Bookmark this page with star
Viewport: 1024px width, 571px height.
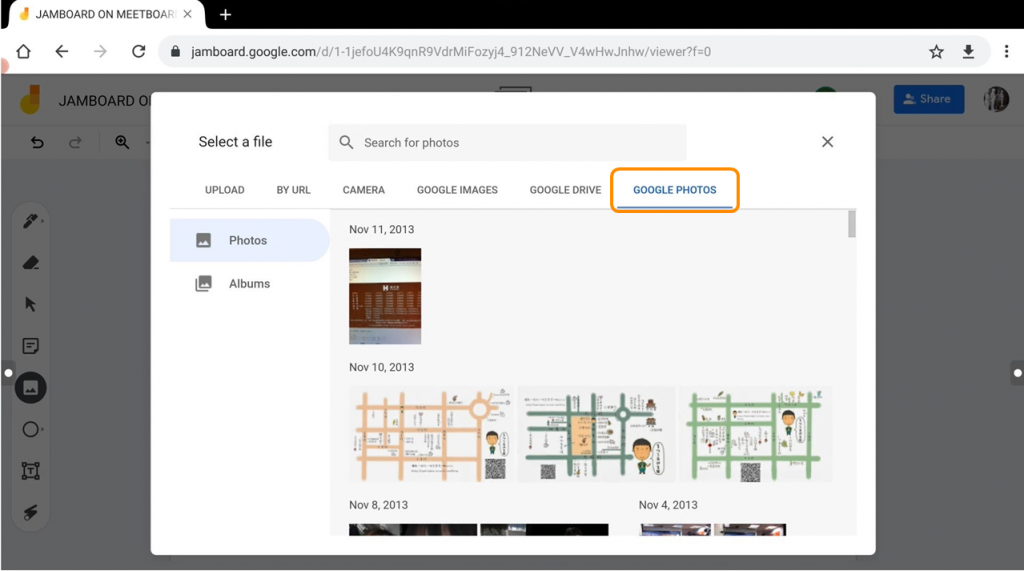coord(936,52)
